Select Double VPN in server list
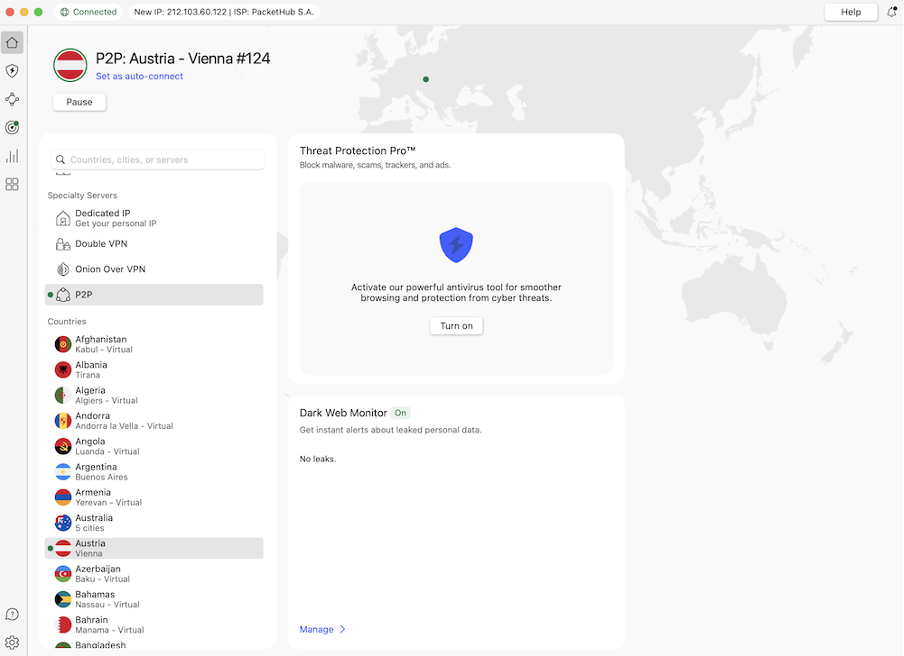Screen dimensions: 904x656 pos(154,244)
